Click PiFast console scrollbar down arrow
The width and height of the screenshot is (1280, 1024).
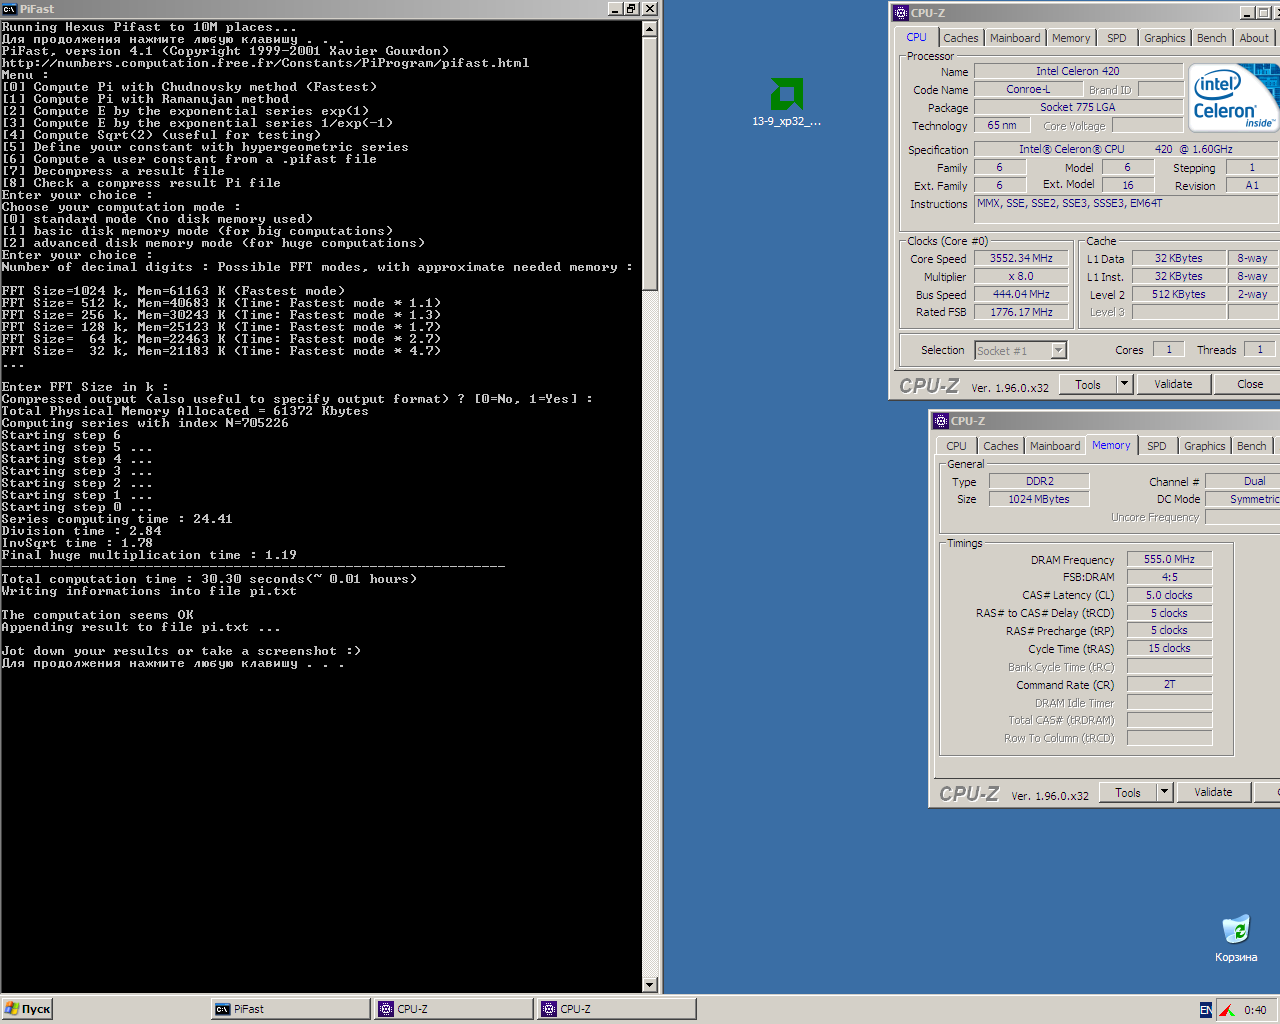click(x=650, y=985)
